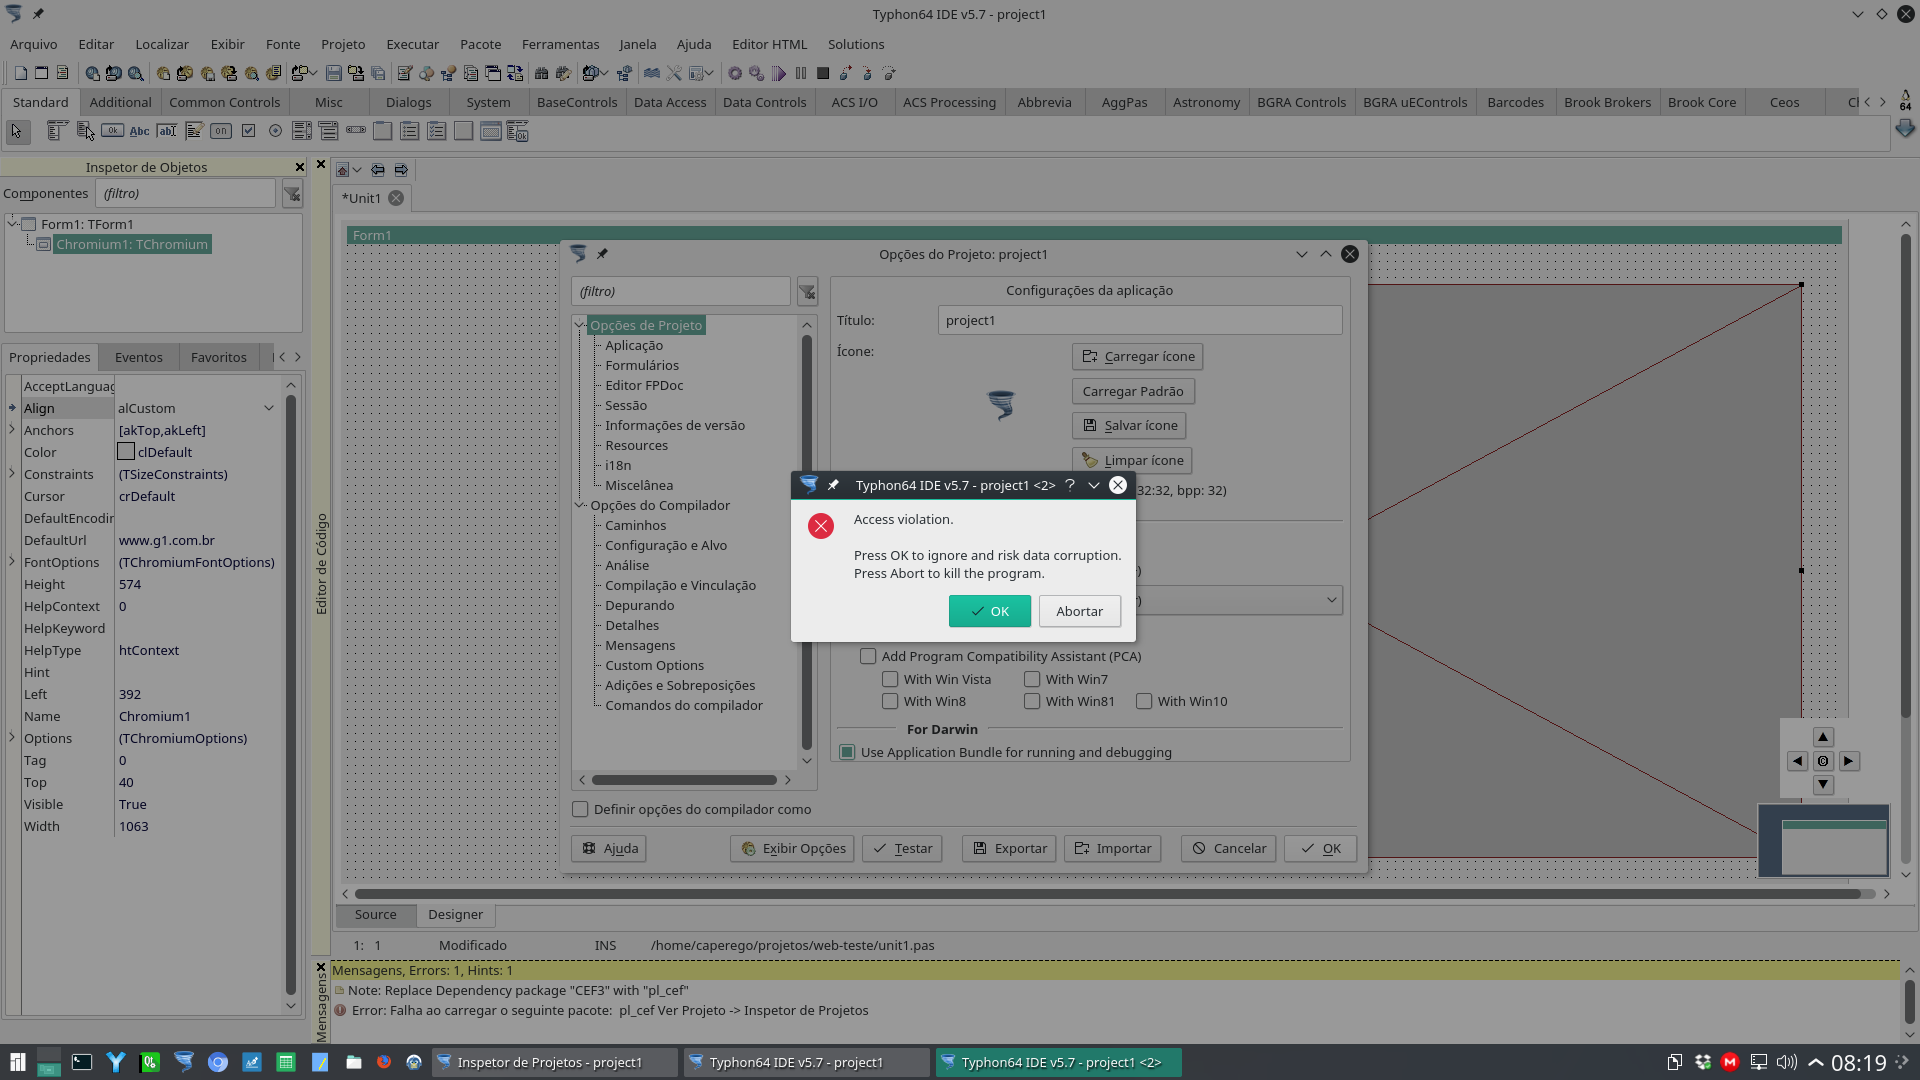The height and width of the screenshot is (1080, 1920).
Task: Pick the TMemo component icon
Action: point(194,131)
